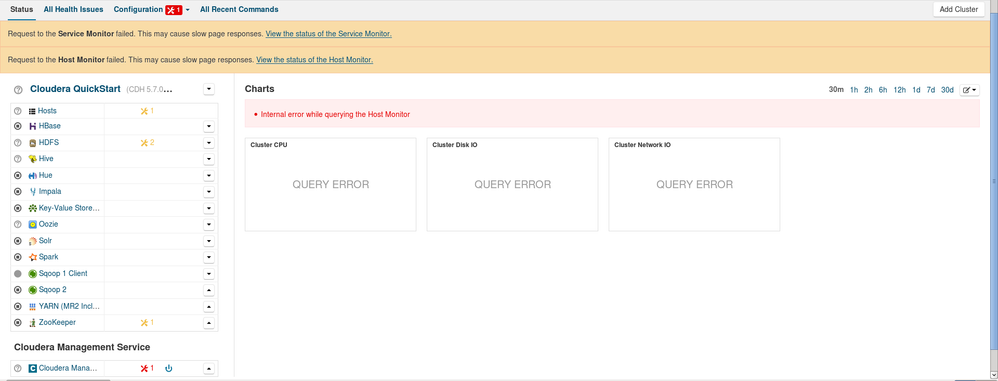Click the Hue service logo icon
The width and height of the screenshot is (998, 381).
(x=32, y=175)
